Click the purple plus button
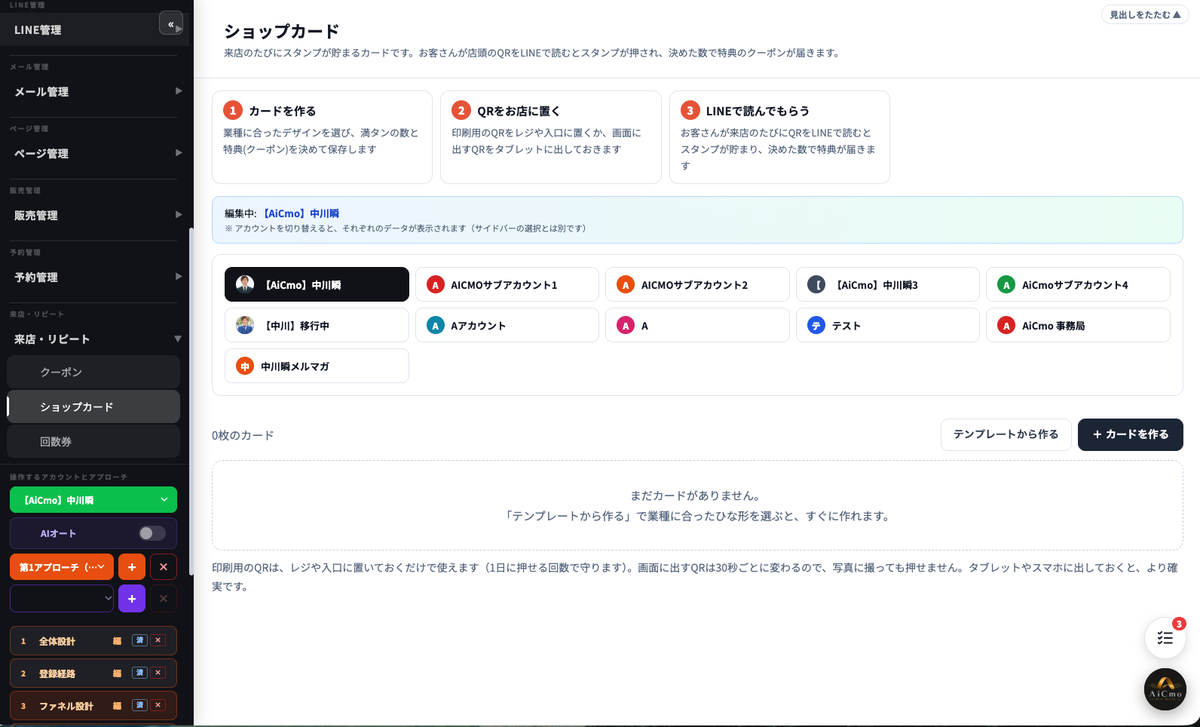Viewport: 1200px width, 727px height. point(132,598)
